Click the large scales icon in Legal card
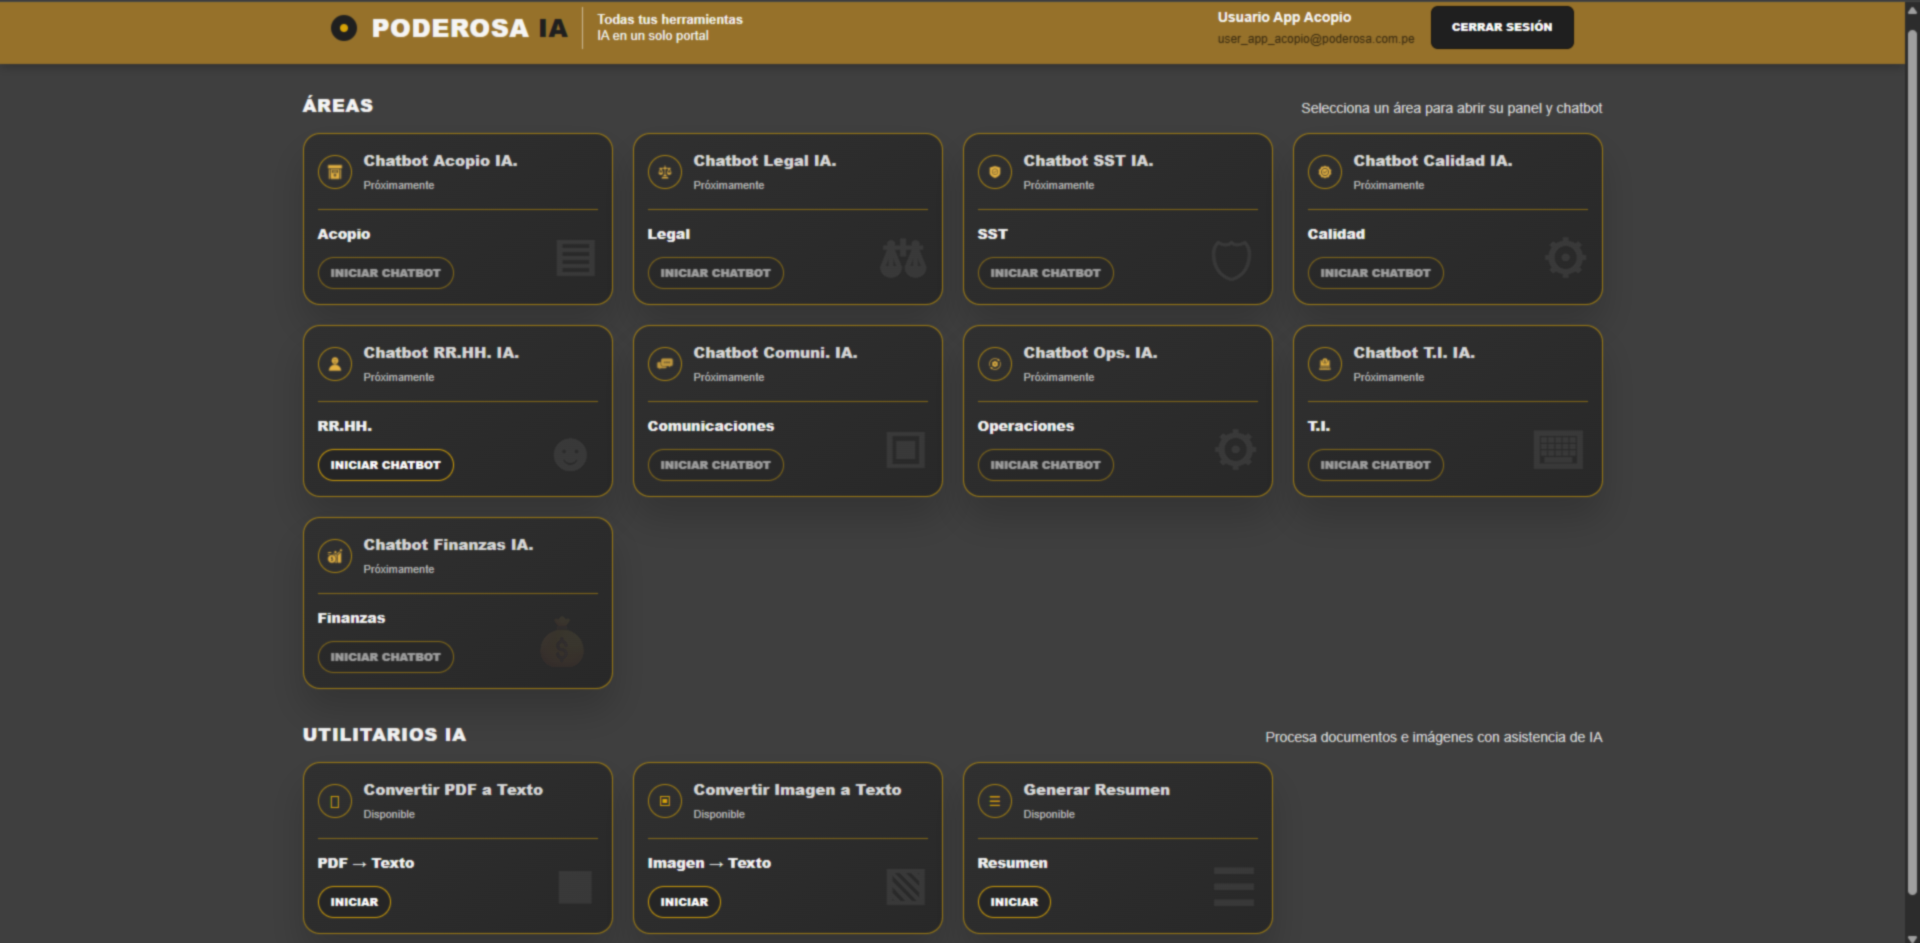1920x943 pixels. (903, 258)
